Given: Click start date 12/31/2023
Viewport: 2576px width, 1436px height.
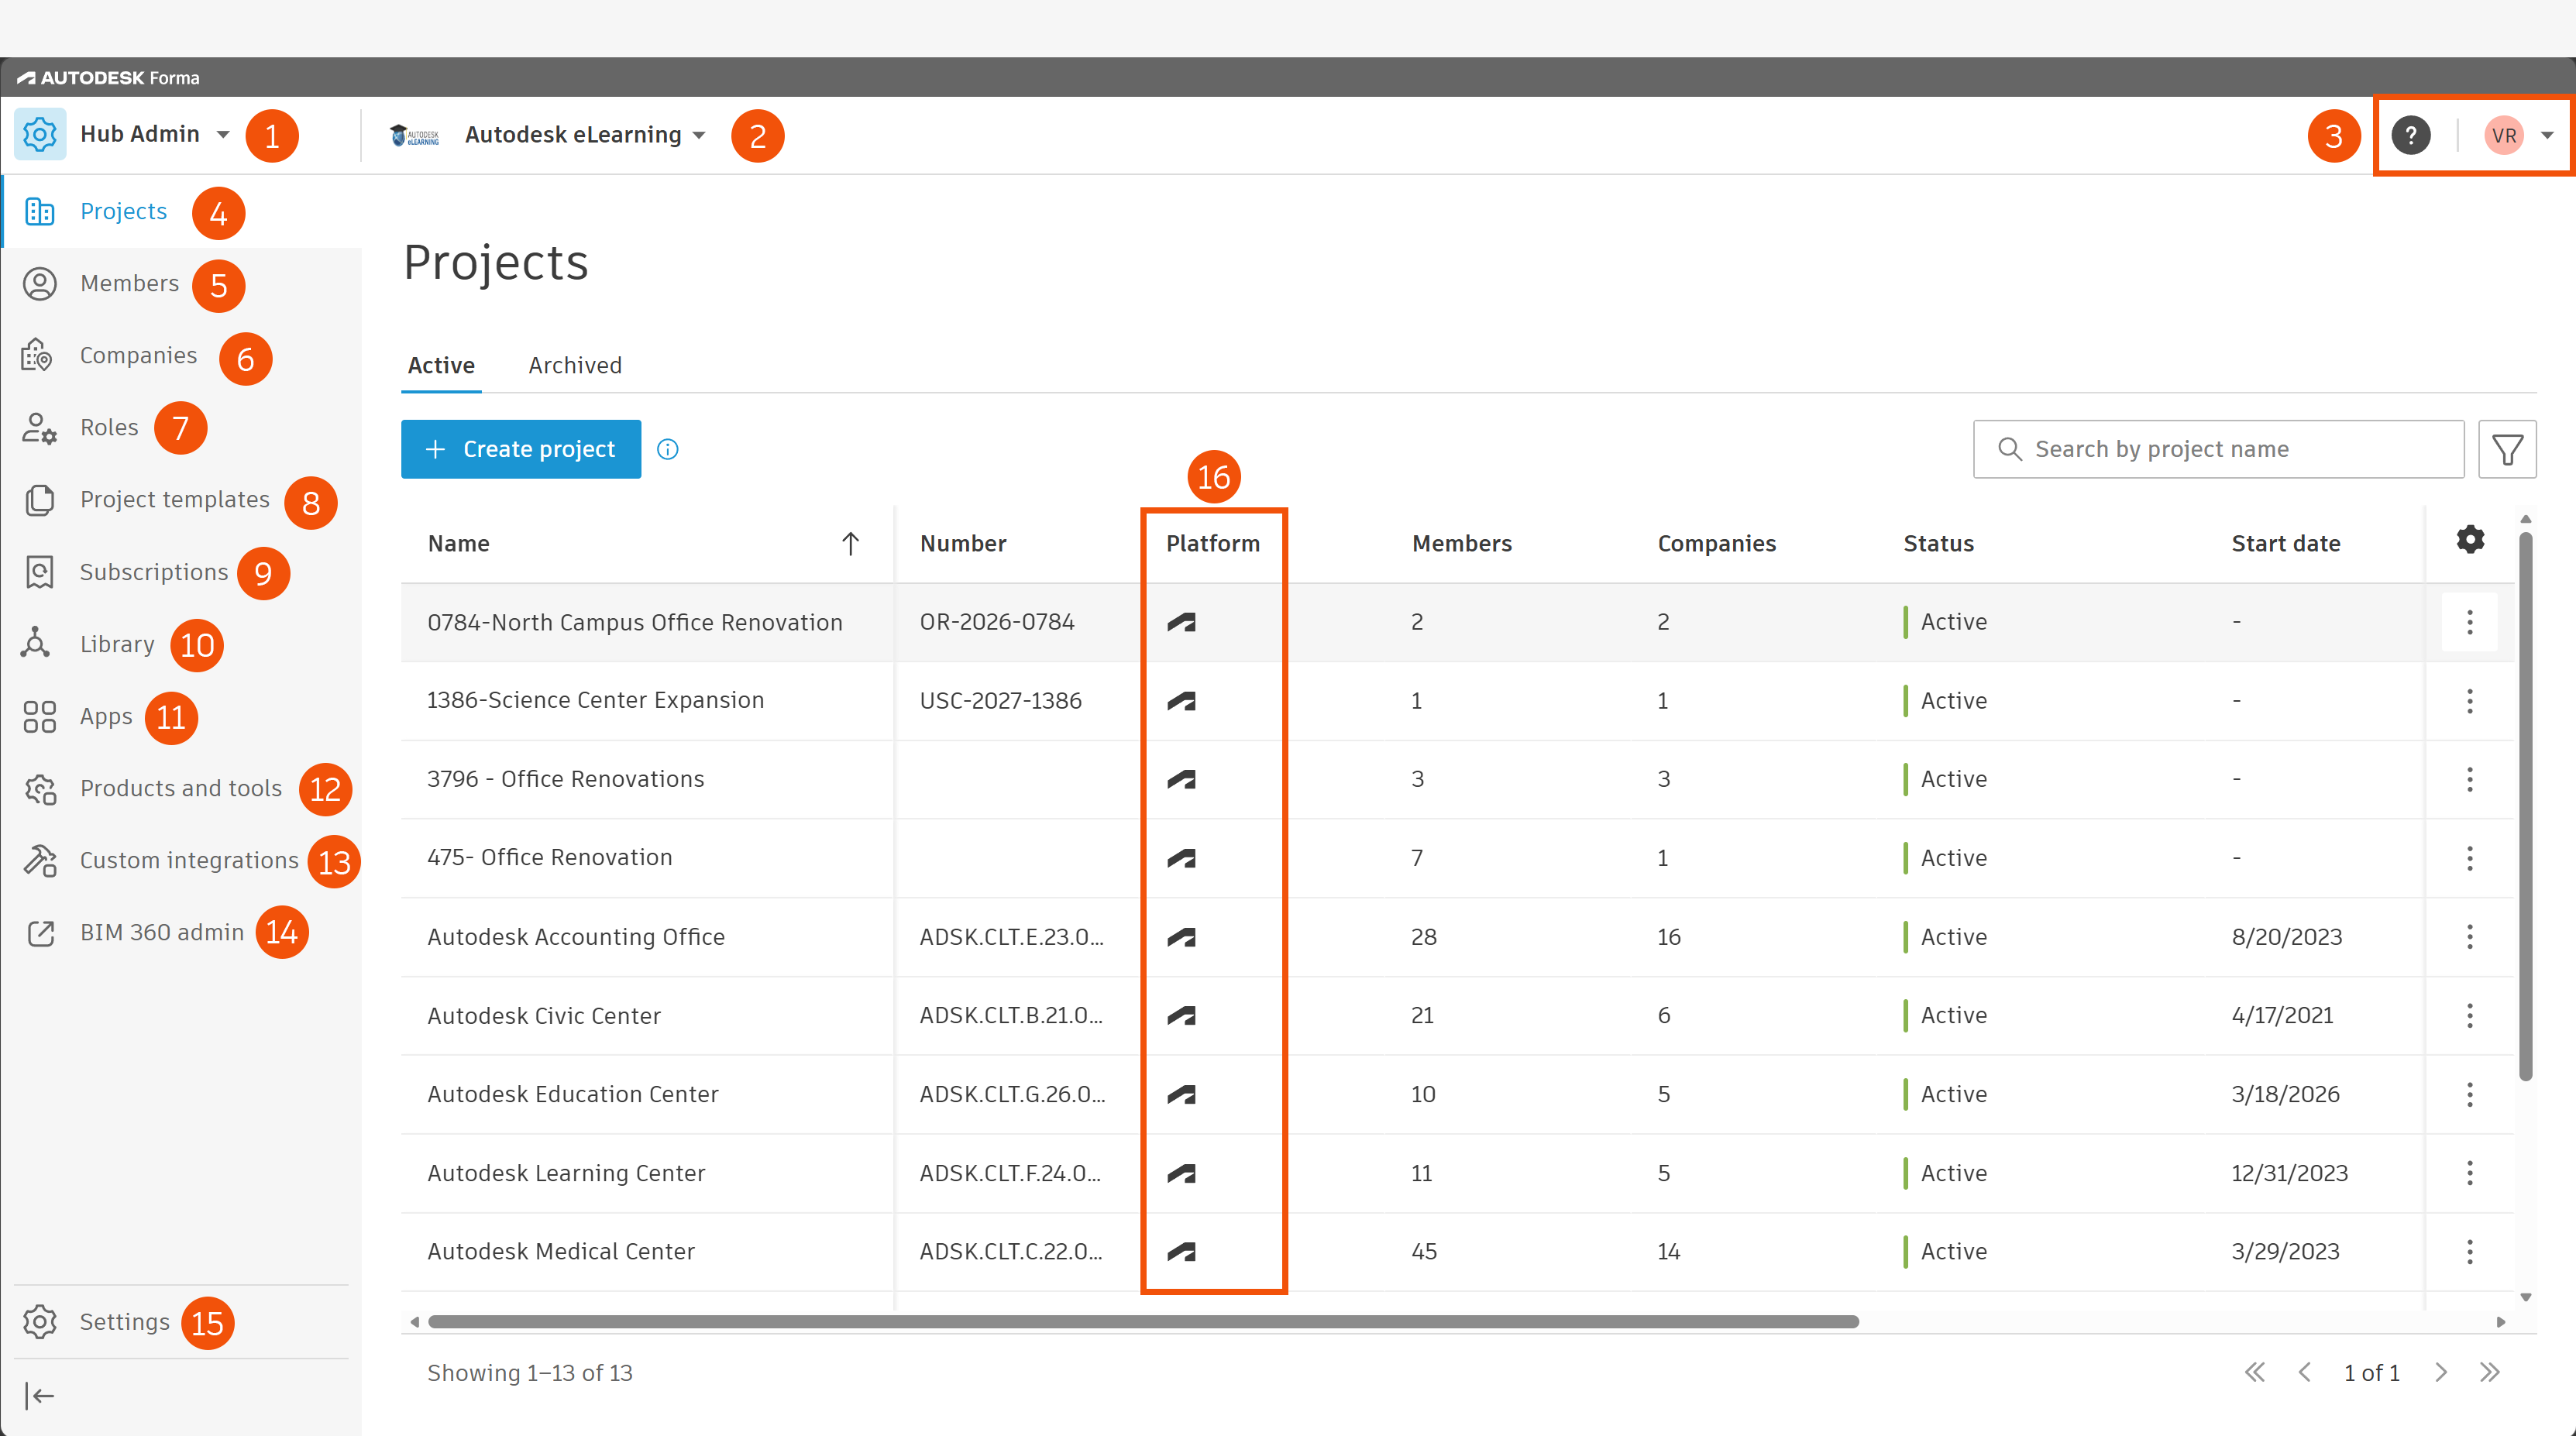Looking at the screenshot, I should [2289, 1173].
